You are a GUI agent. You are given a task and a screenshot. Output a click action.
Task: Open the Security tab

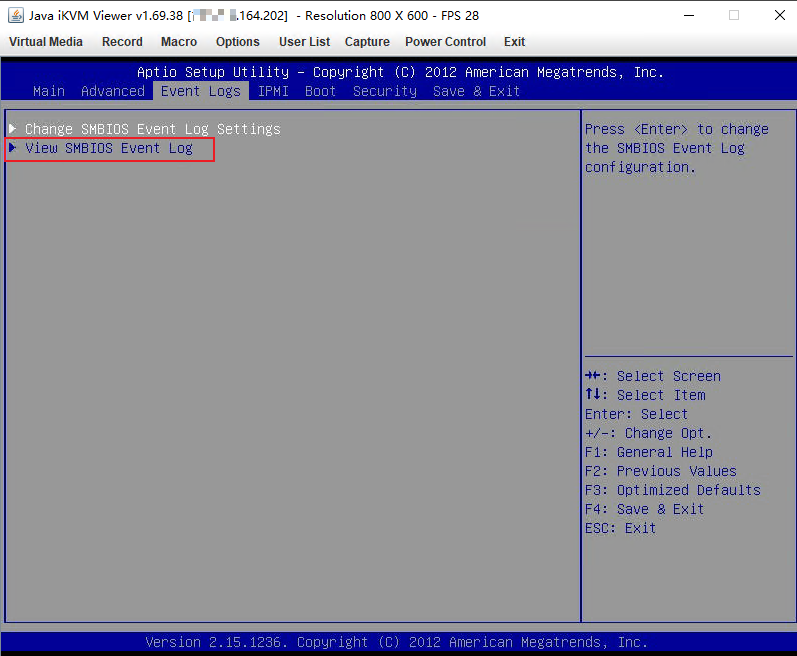pos(385,91)
